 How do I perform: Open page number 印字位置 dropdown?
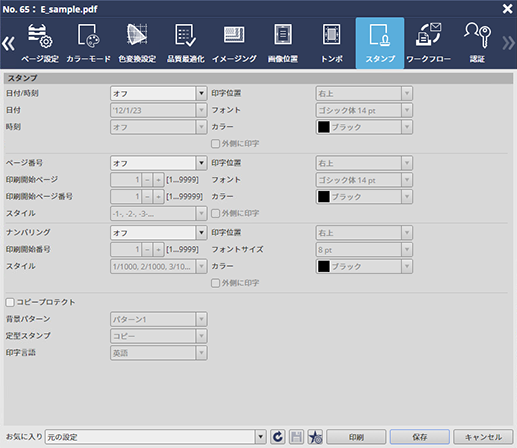pos(364,163)
